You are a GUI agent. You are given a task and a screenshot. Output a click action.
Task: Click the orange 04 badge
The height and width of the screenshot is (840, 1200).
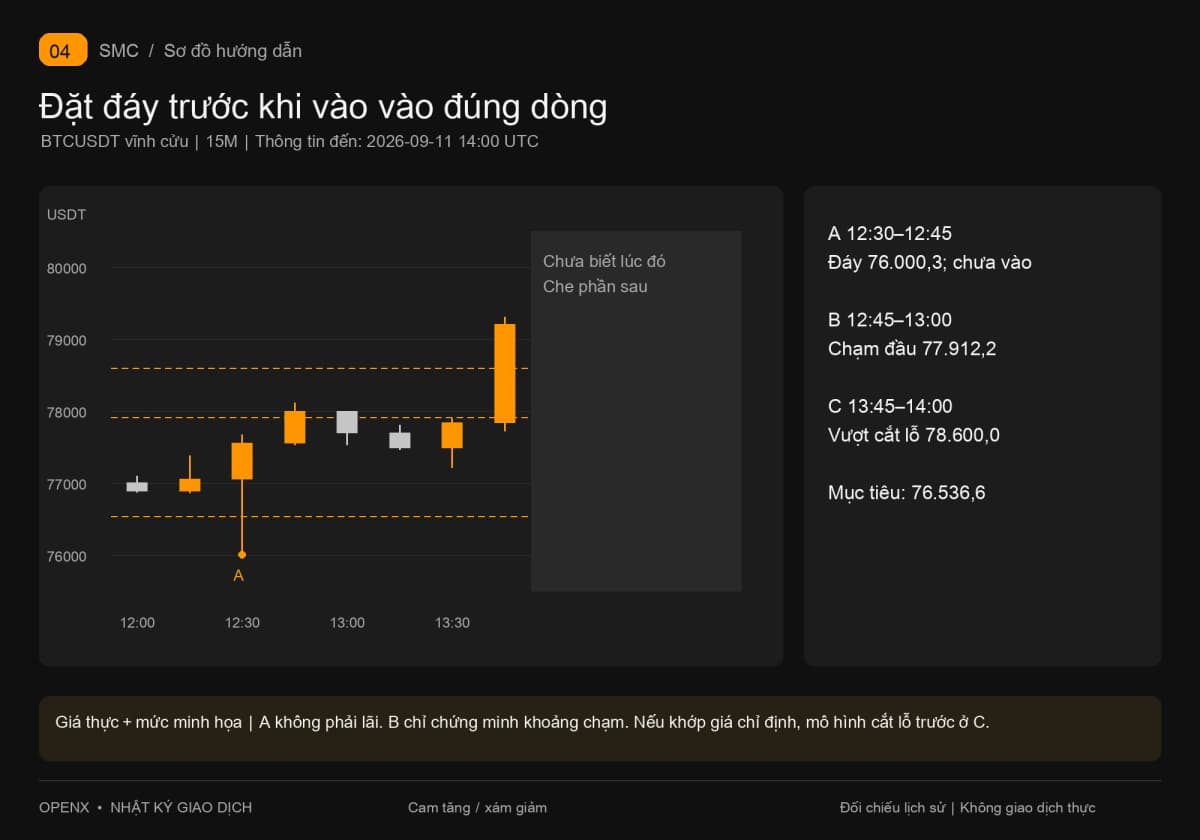pos(63,50)
